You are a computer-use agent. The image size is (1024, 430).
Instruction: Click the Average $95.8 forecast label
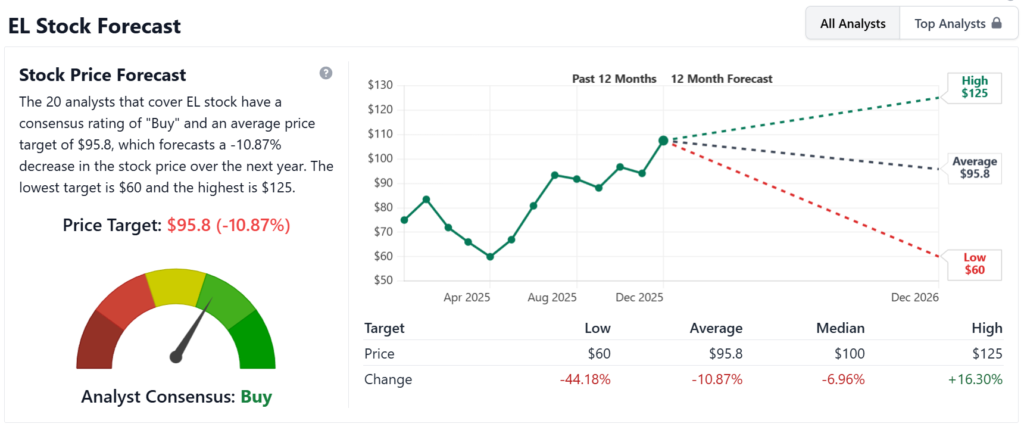[x=975, y=169]
